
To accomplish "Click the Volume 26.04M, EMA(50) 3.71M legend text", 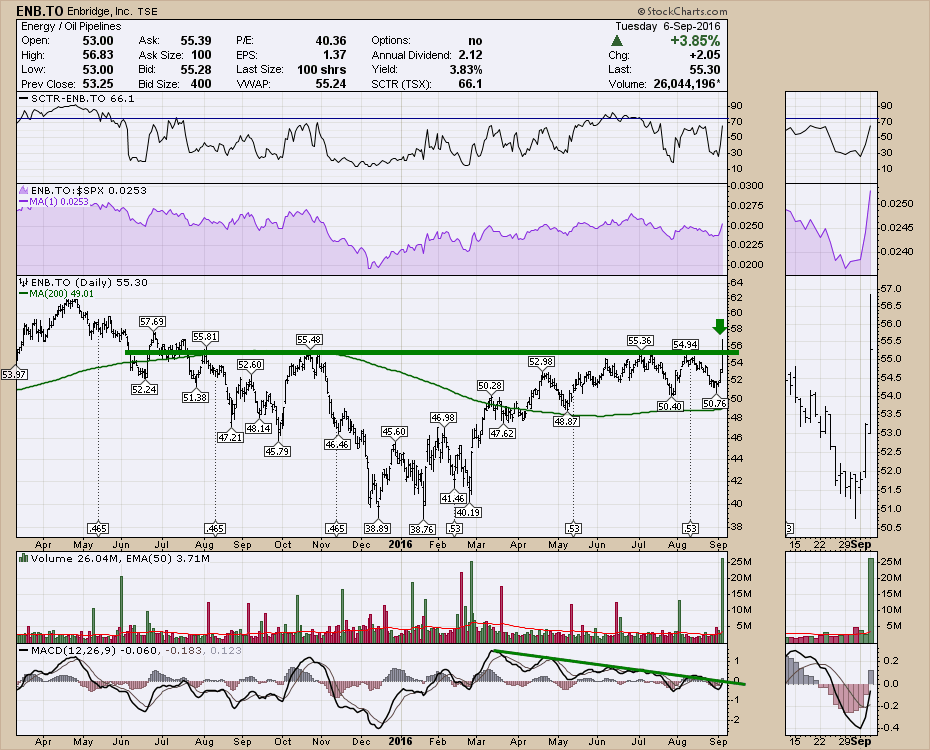I will (120, 558).
